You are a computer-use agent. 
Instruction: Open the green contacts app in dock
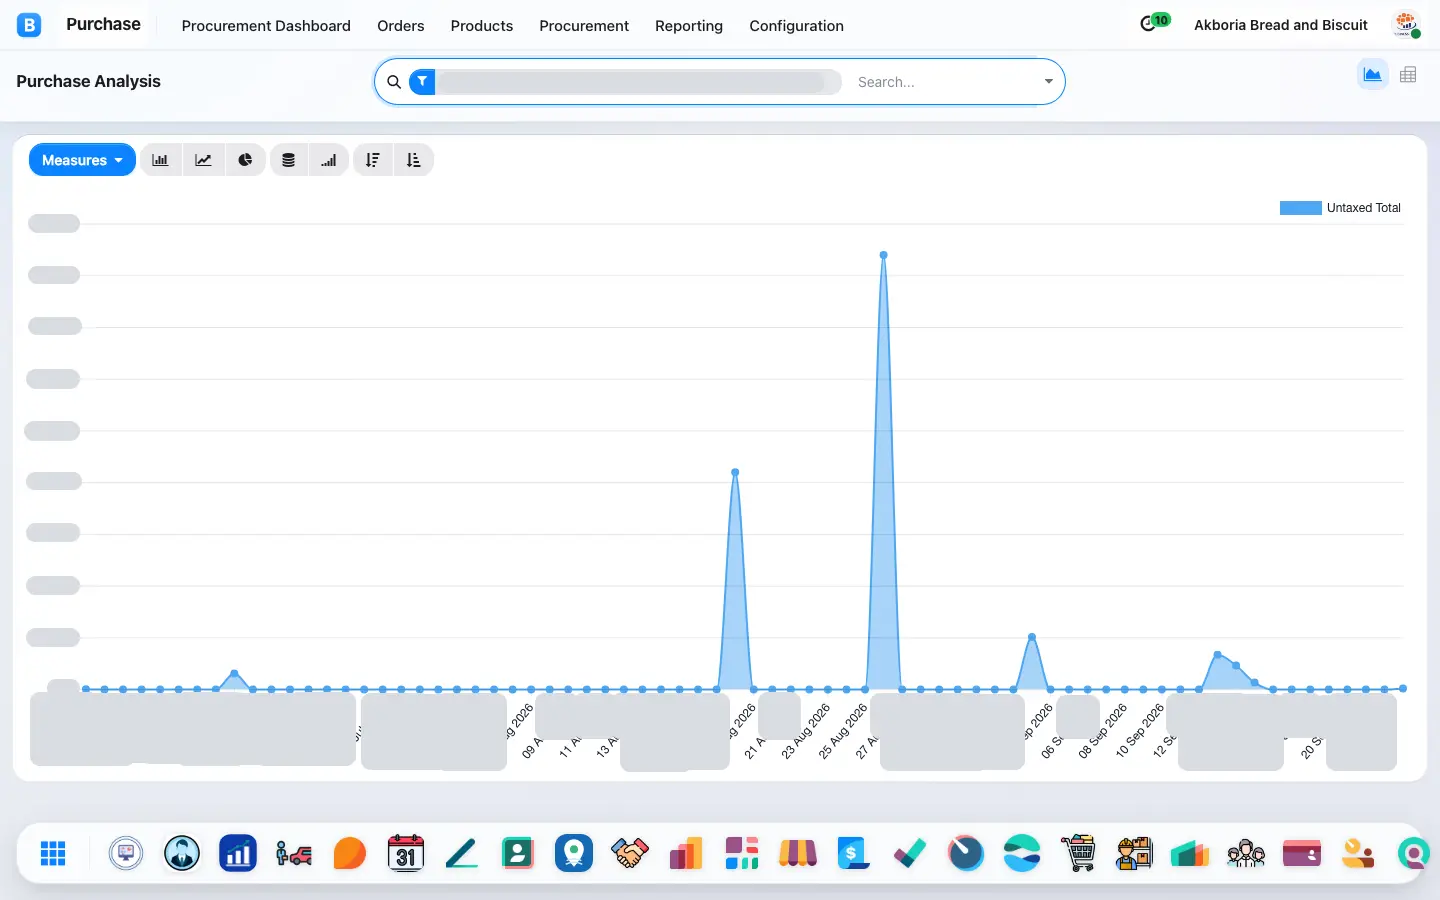point(518,853)
